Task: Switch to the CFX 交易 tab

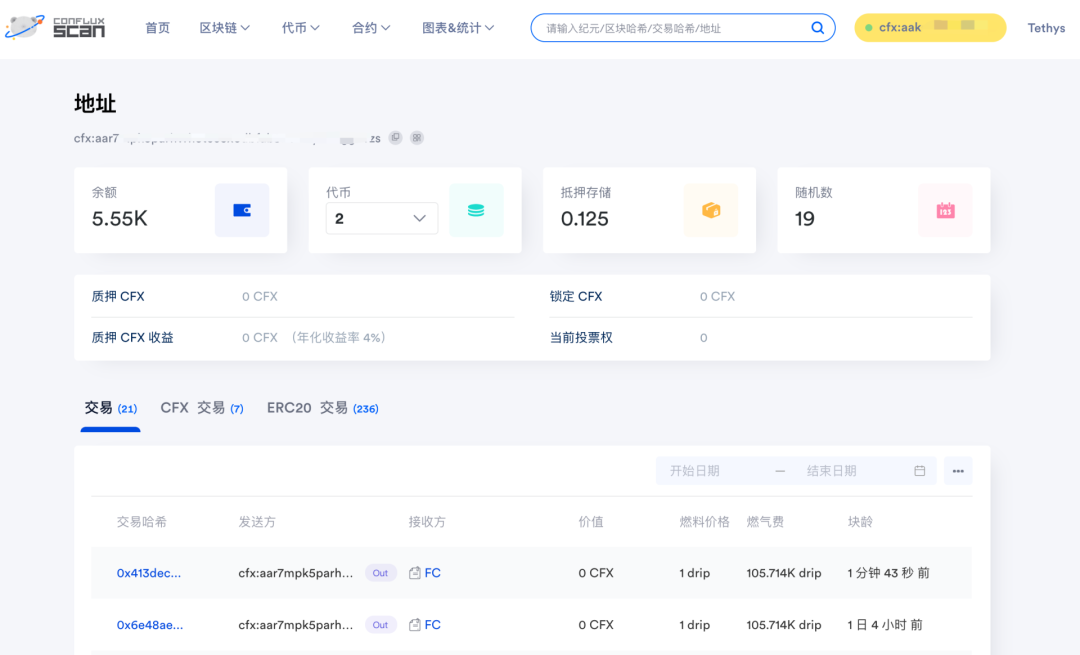Action: pyautogui.click(x=201, y=408)
